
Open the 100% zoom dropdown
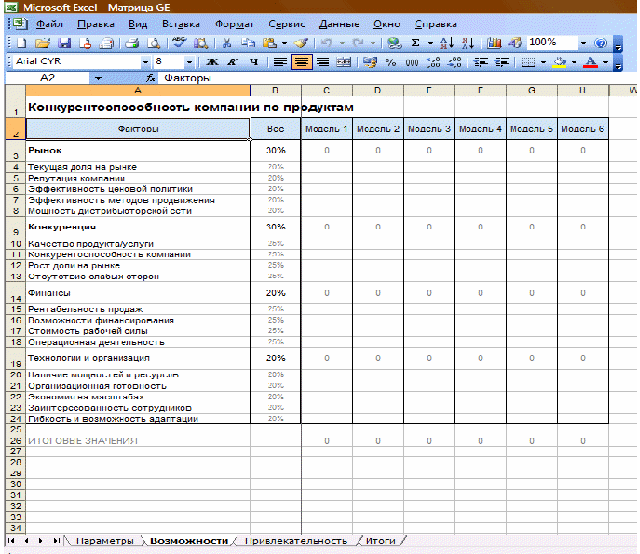coord(584,43)
